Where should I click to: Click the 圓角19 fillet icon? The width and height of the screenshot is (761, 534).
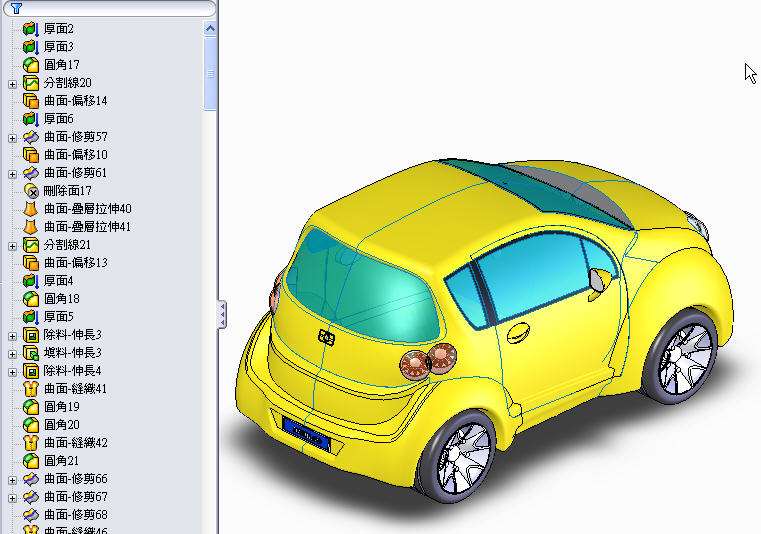tap(31, 407)
